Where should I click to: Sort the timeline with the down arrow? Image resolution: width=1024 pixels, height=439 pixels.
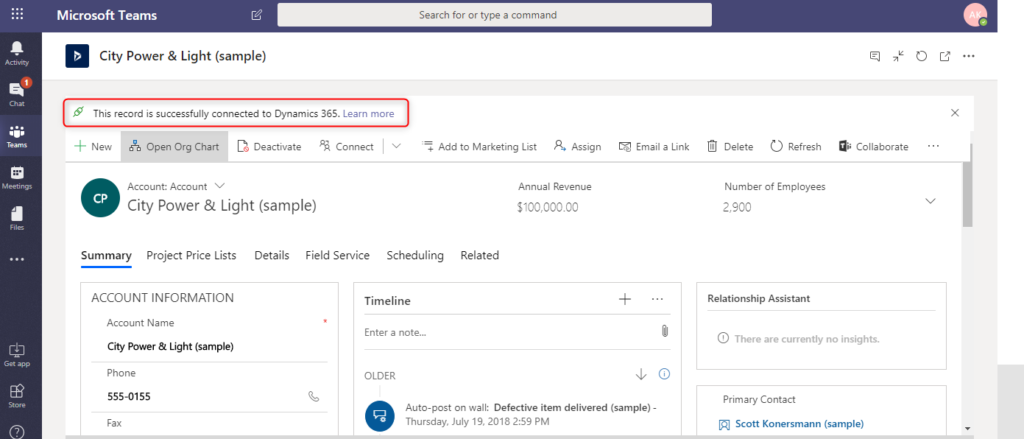coord(641,374)
